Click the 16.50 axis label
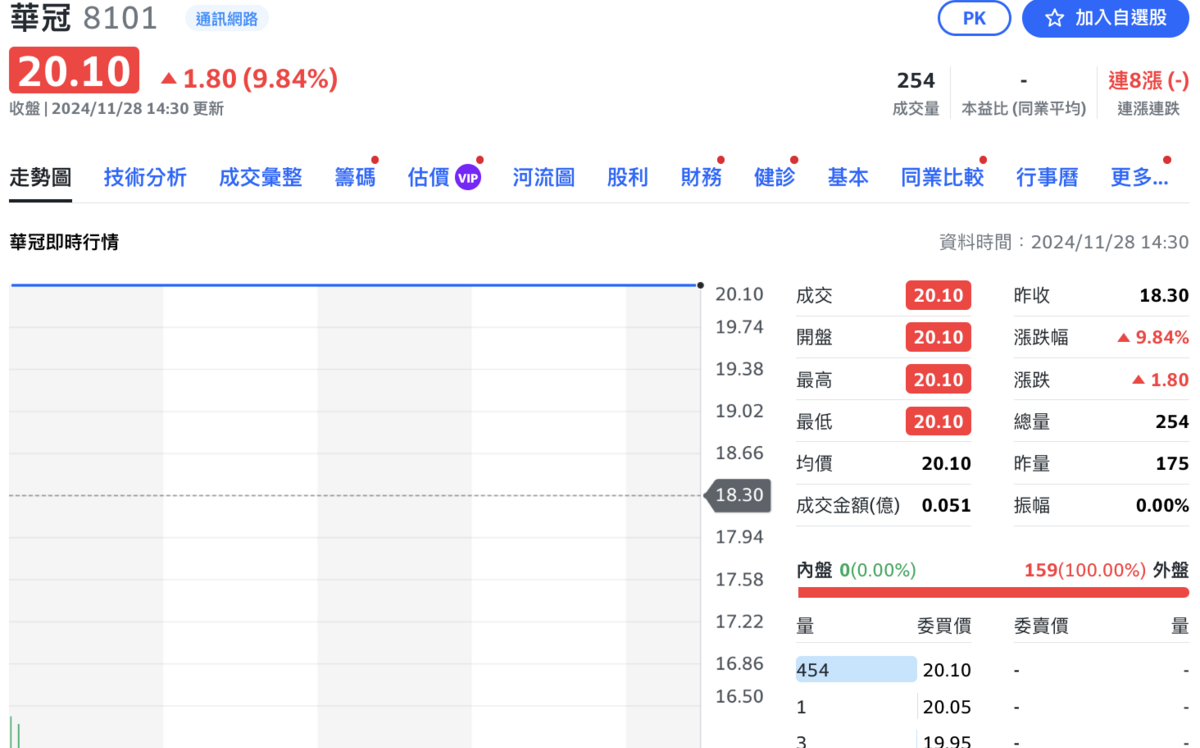1200x748 pixels. [739, 696]
